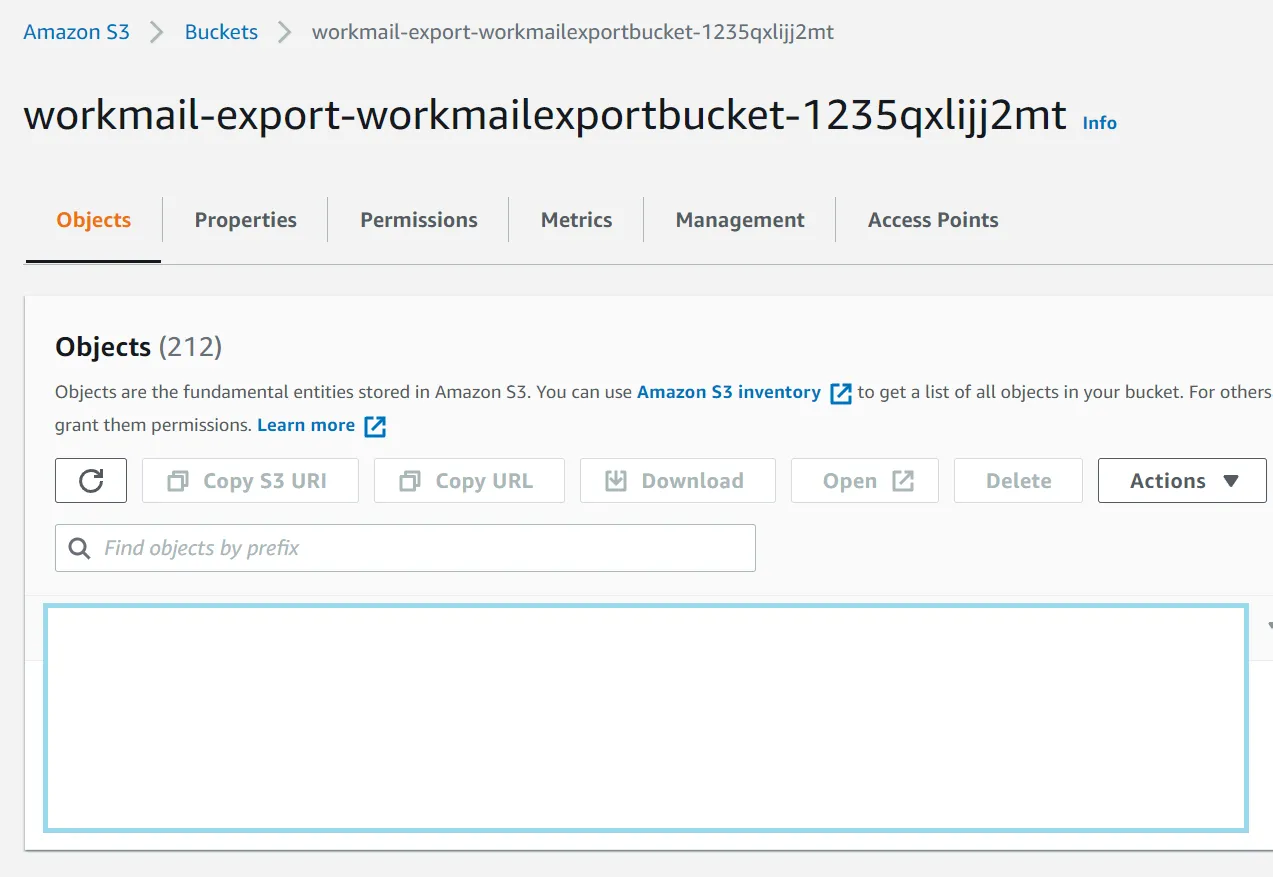1273x877 pixels.
Task: Go to Buckets in the breadcrumb
Action: (221, 32)
